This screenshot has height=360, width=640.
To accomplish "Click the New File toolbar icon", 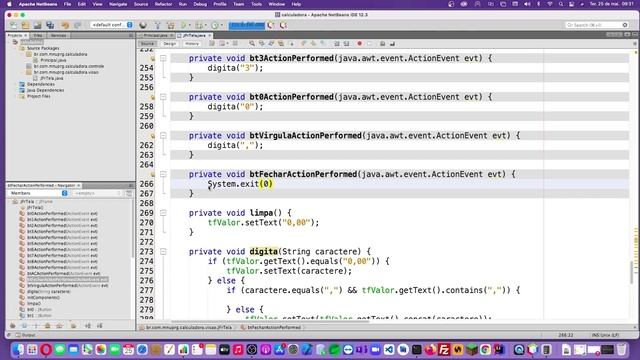I will [x=13, y=25].
